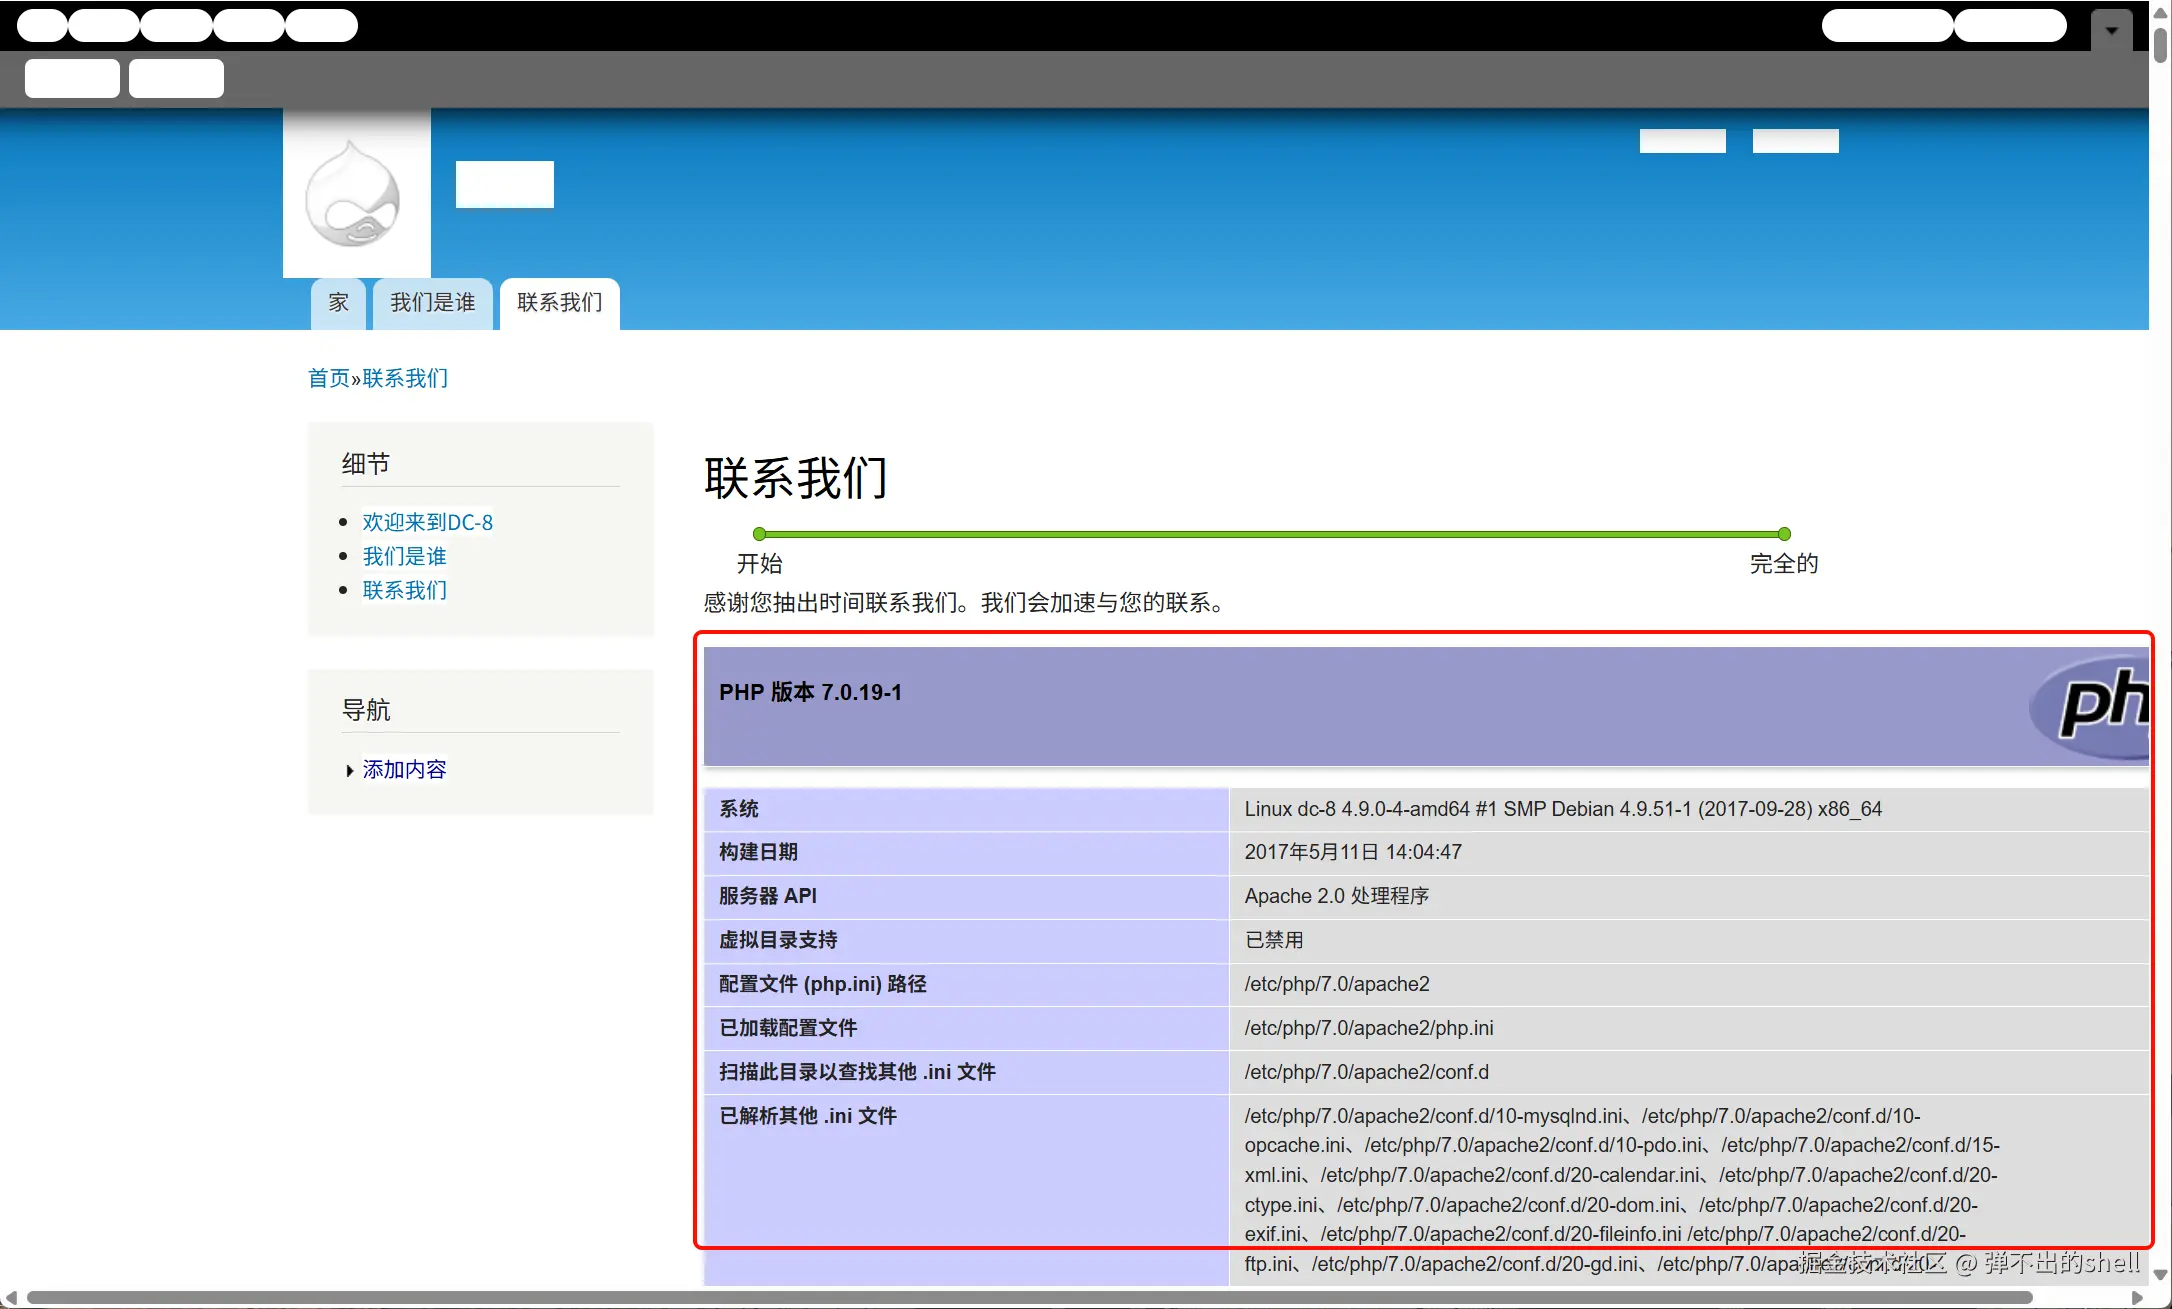
Task: Click the PHP logo in the version banner
Action: 2096,705
